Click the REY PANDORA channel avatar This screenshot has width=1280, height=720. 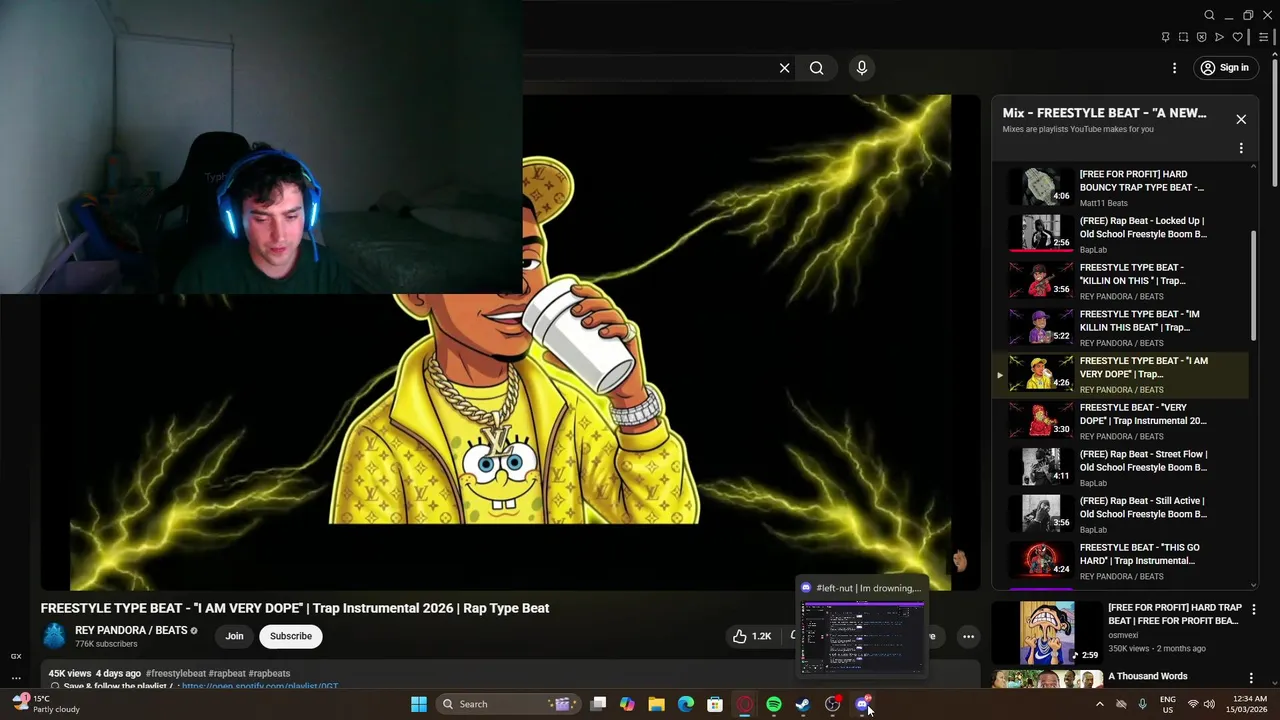pyautogui.click(x=54, y=636)
